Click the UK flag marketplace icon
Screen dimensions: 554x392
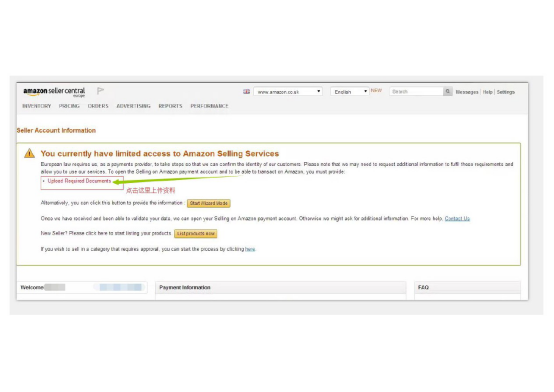pyautogui.click(x=246, y=92)
